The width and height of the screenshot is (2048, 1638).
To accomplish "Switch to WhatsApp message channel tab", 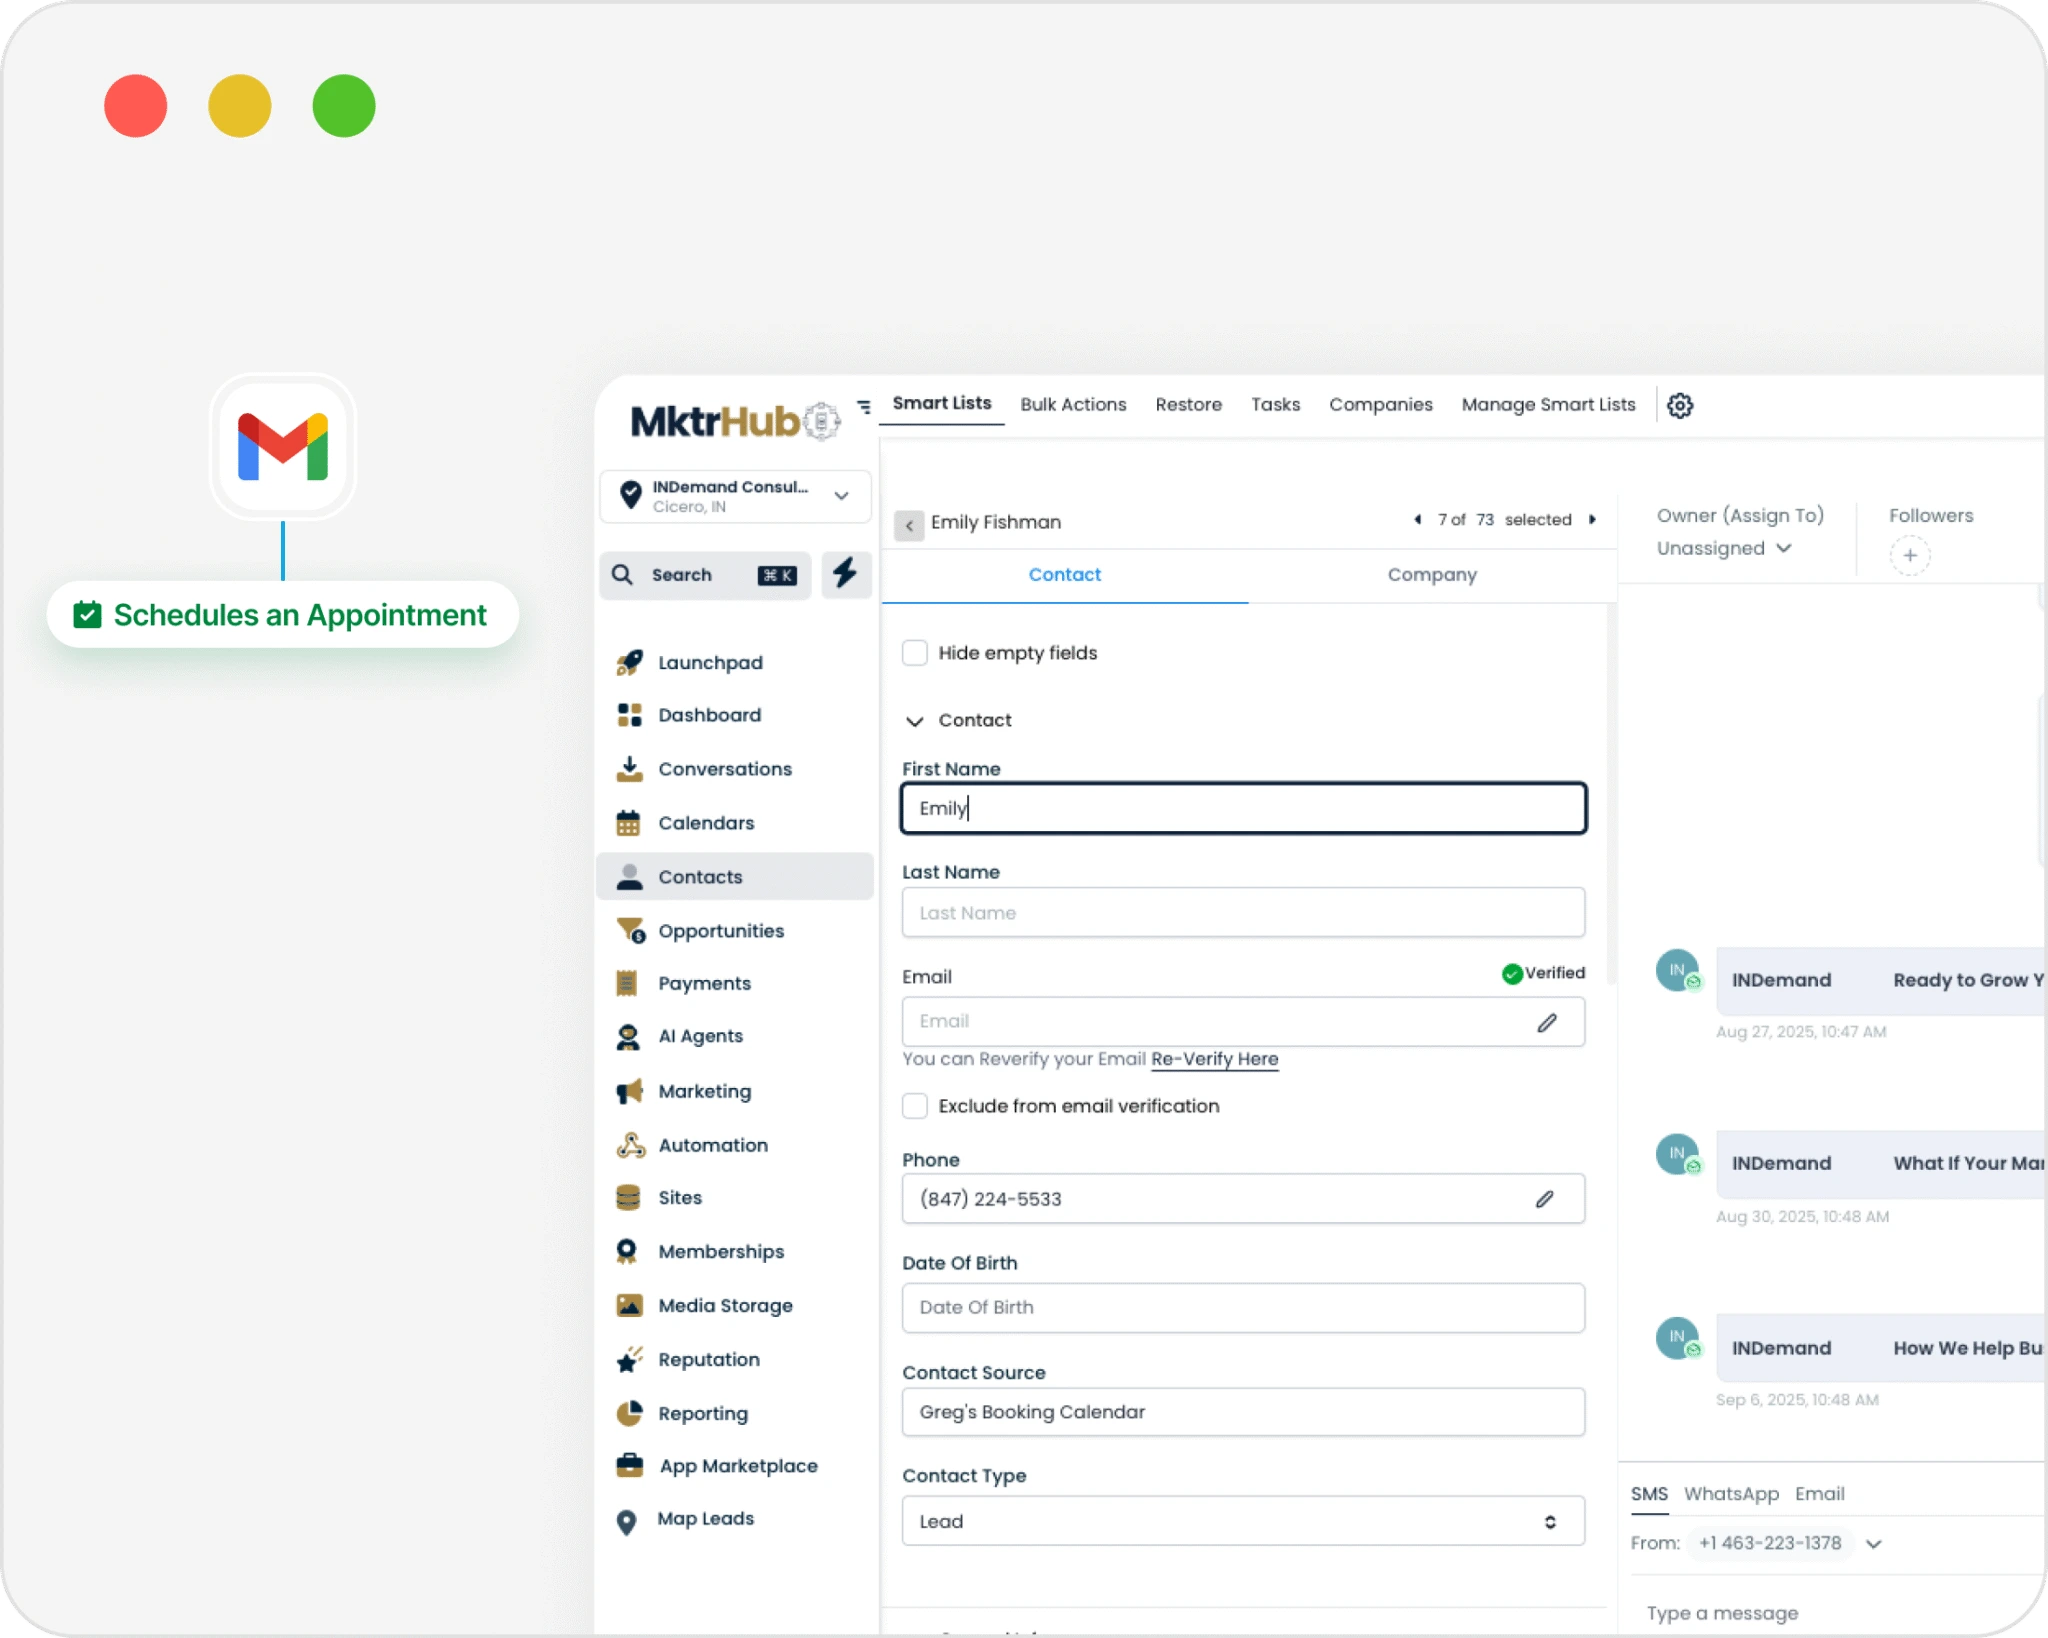I will coord(1731,1494).
